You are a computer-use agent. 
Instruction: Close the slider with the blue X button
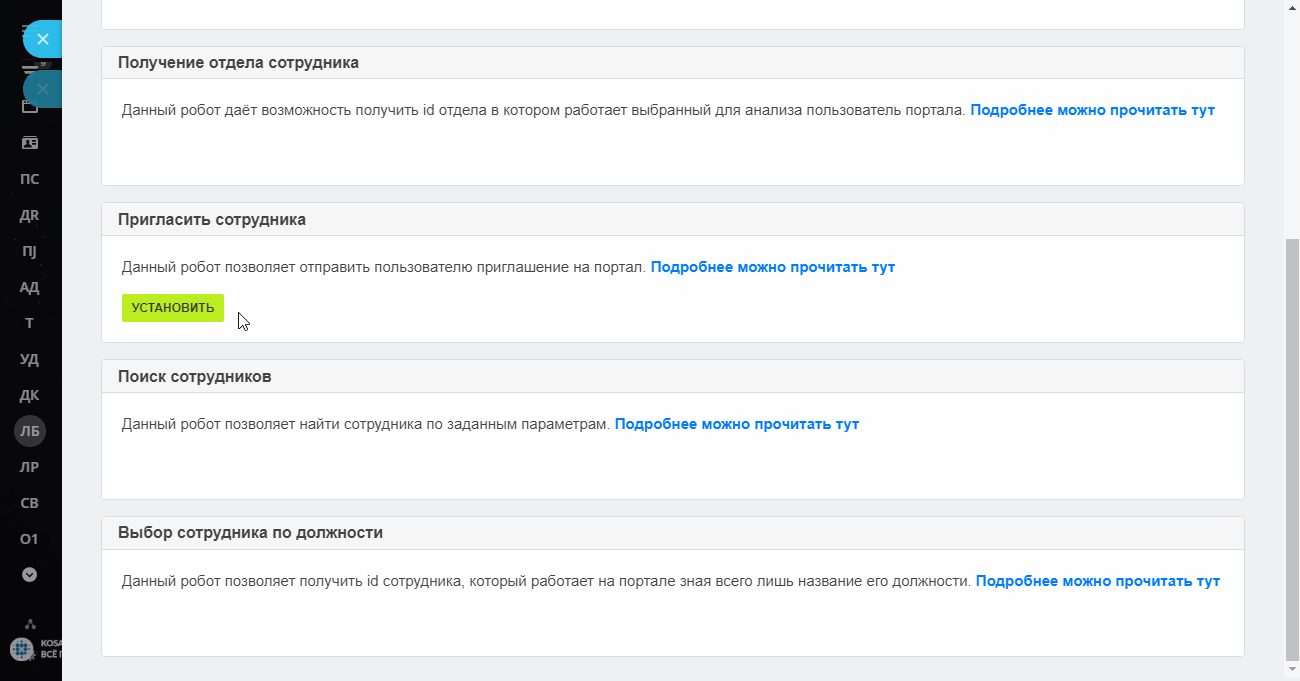point(42,39)
